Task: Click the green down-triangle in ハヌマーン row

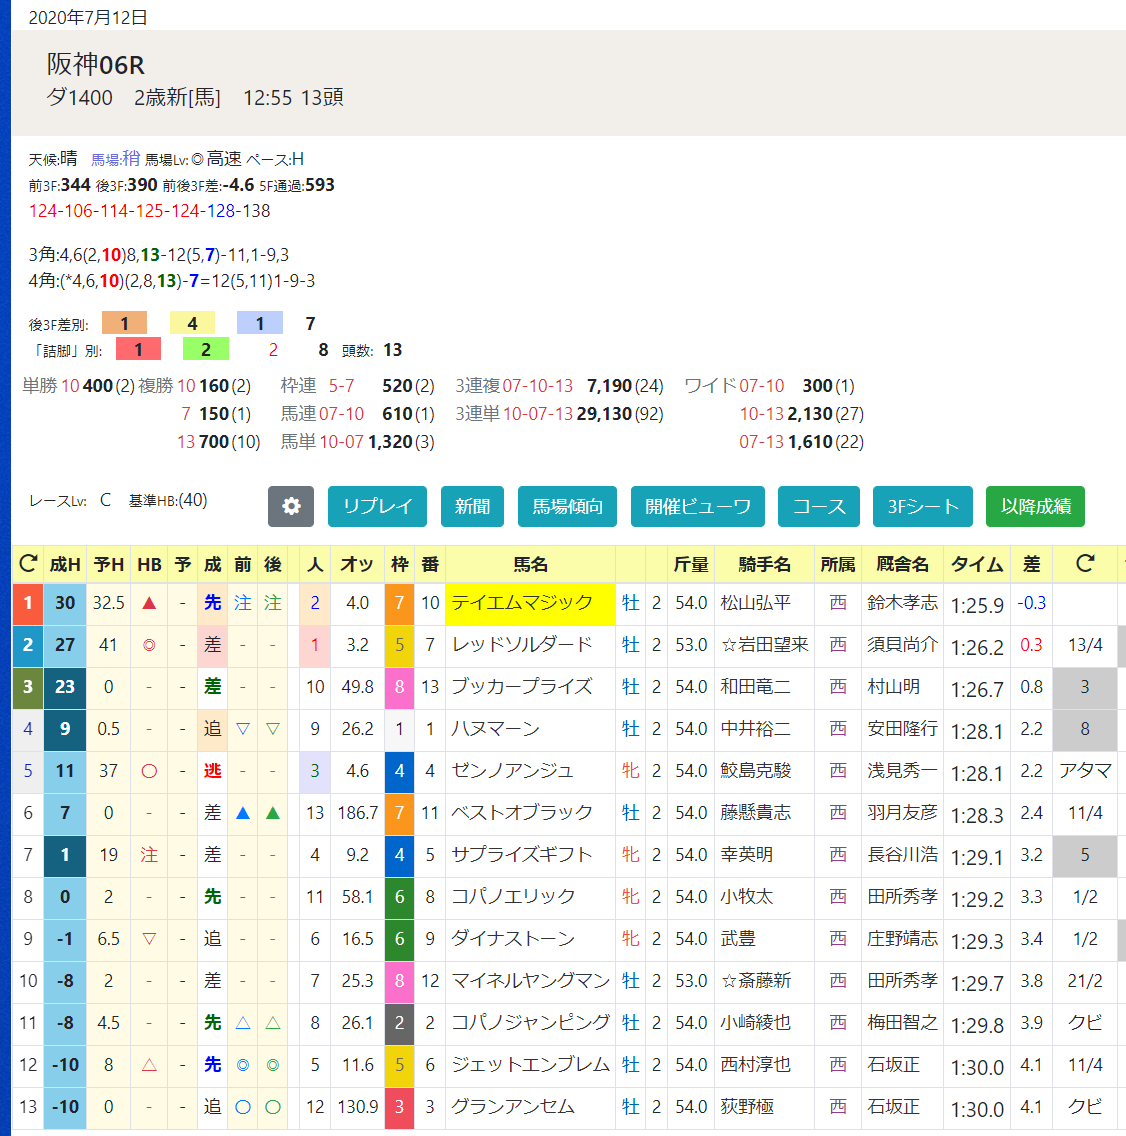Action: 272,729
